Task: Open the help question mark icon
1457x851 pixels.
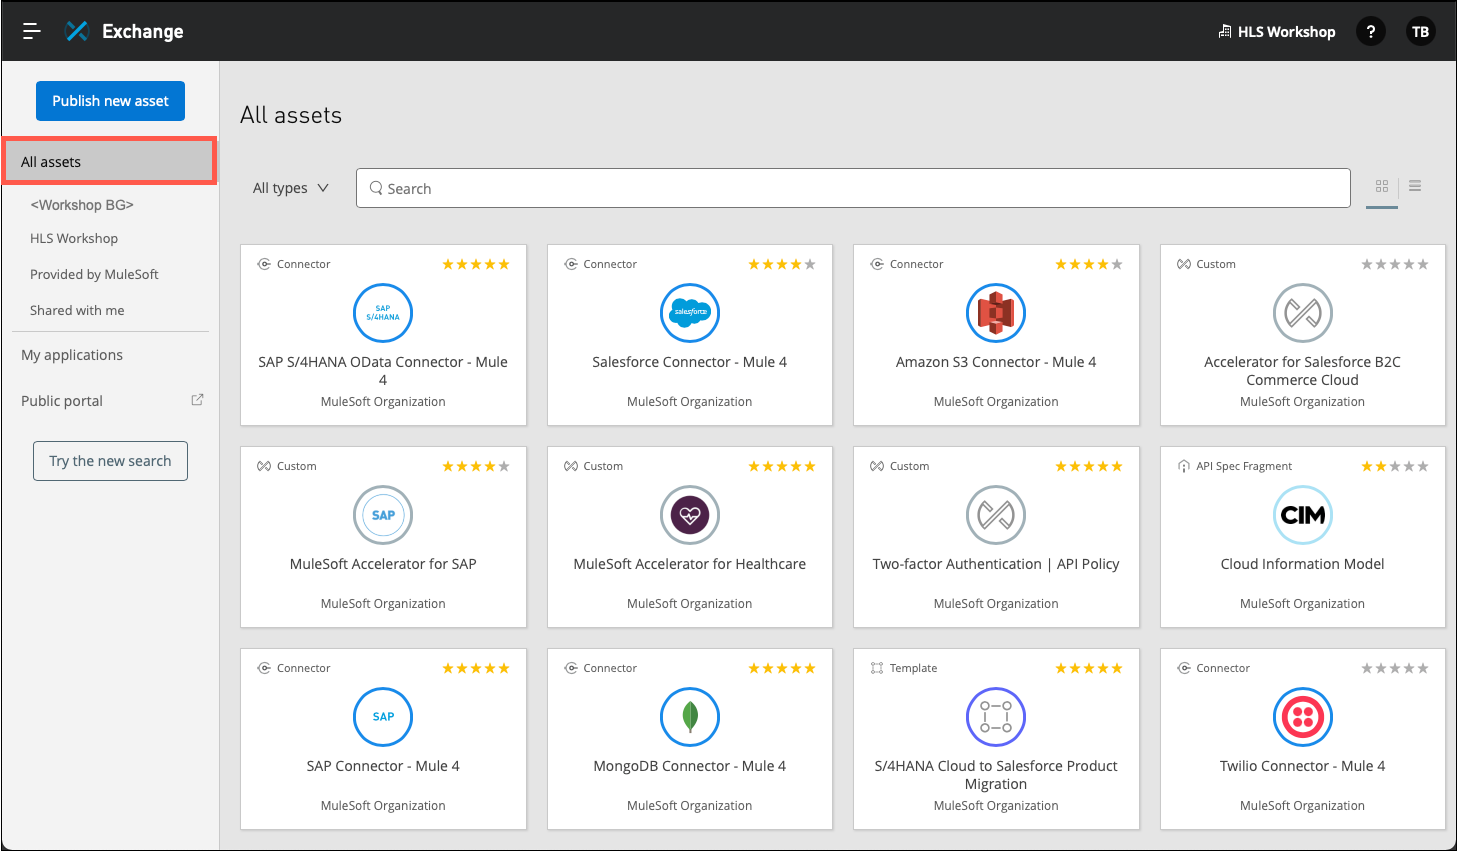Action: pyautogui.click(x=1371, y=31)
